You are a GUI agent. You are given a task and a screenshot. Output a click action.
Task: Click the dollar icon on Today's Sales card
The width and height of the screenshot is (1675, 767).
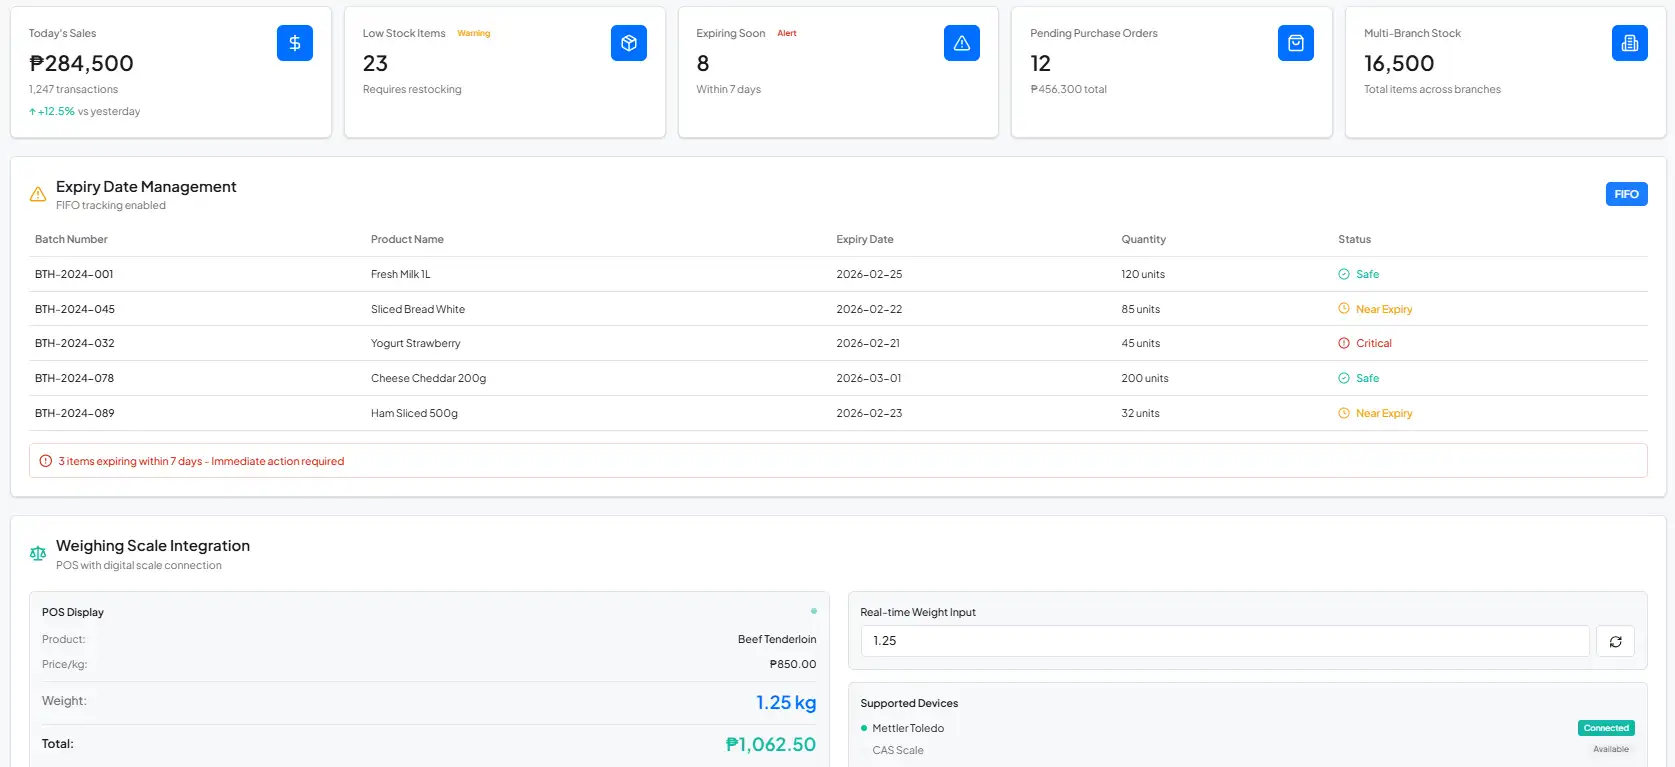coord(294,43)
